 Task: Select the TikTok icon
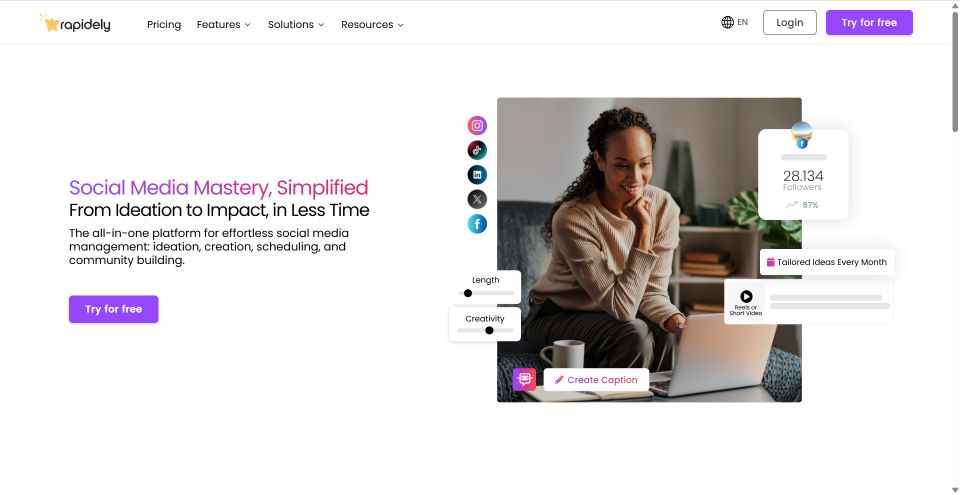[477, 150]
